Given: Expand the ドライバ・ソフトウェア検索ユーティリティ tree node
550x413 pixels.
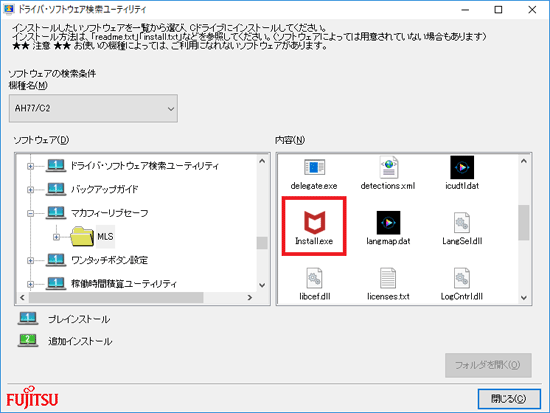Looking at the screenshot, I should (31, 166).
